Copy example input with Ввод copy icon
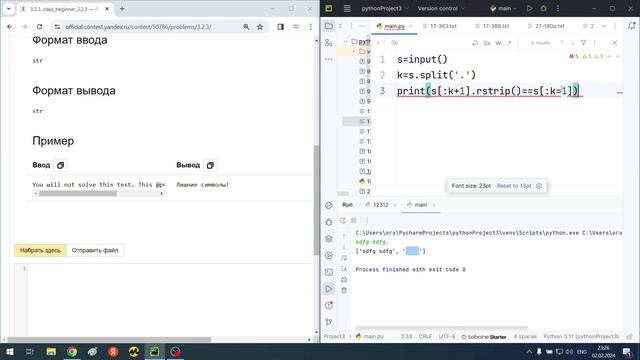Viewport: 640px width, 360px height. coord(60,165)
